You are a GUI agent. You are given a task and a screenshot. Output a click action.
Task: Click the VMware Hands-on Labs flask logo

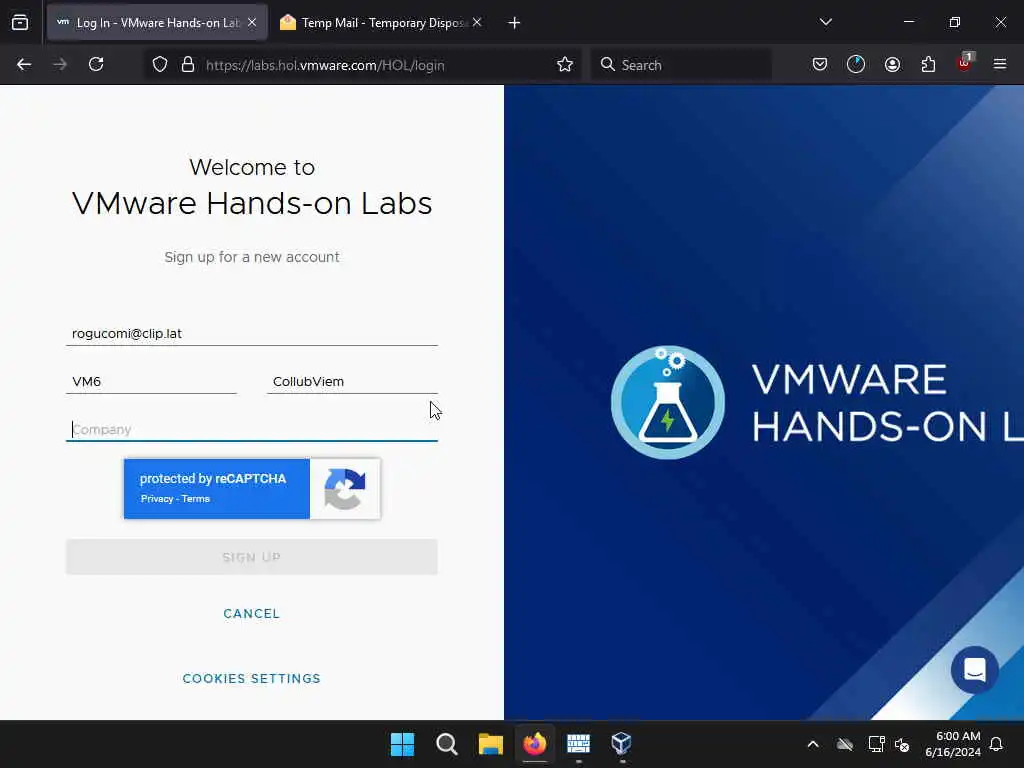click(x=667, y=402)
